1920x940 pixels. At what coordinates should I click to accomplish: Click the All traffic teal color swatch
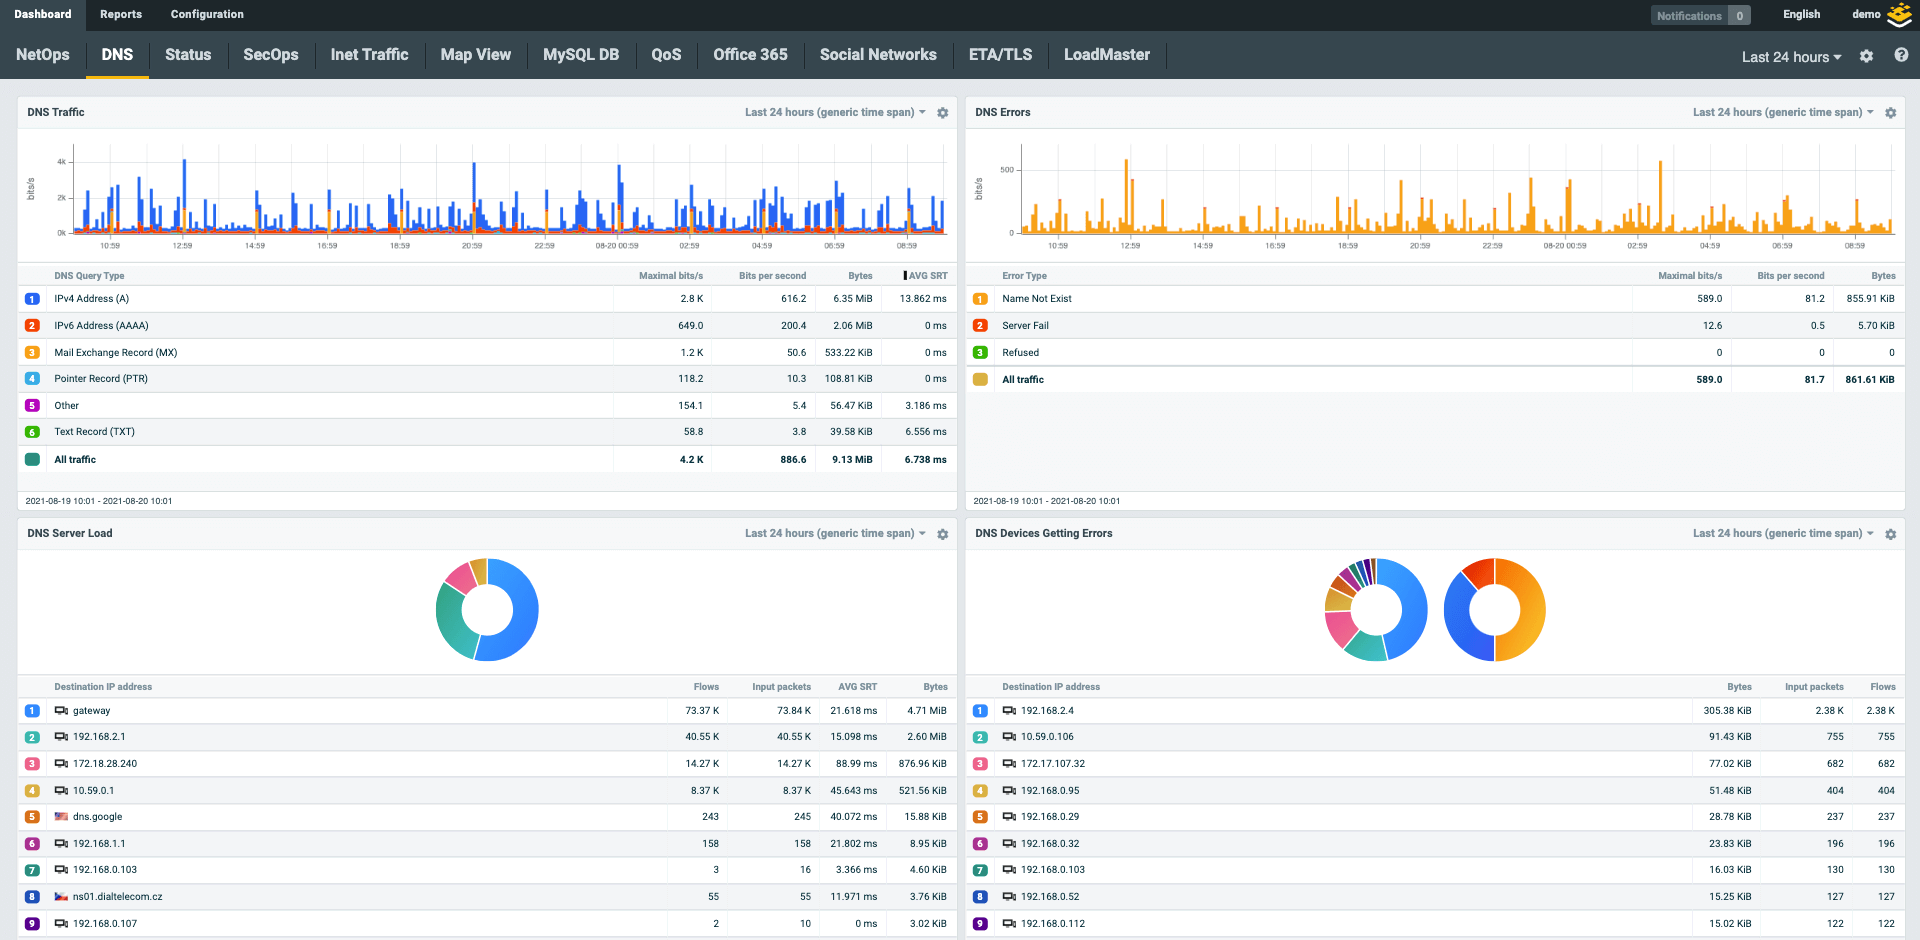pos(32,460)
